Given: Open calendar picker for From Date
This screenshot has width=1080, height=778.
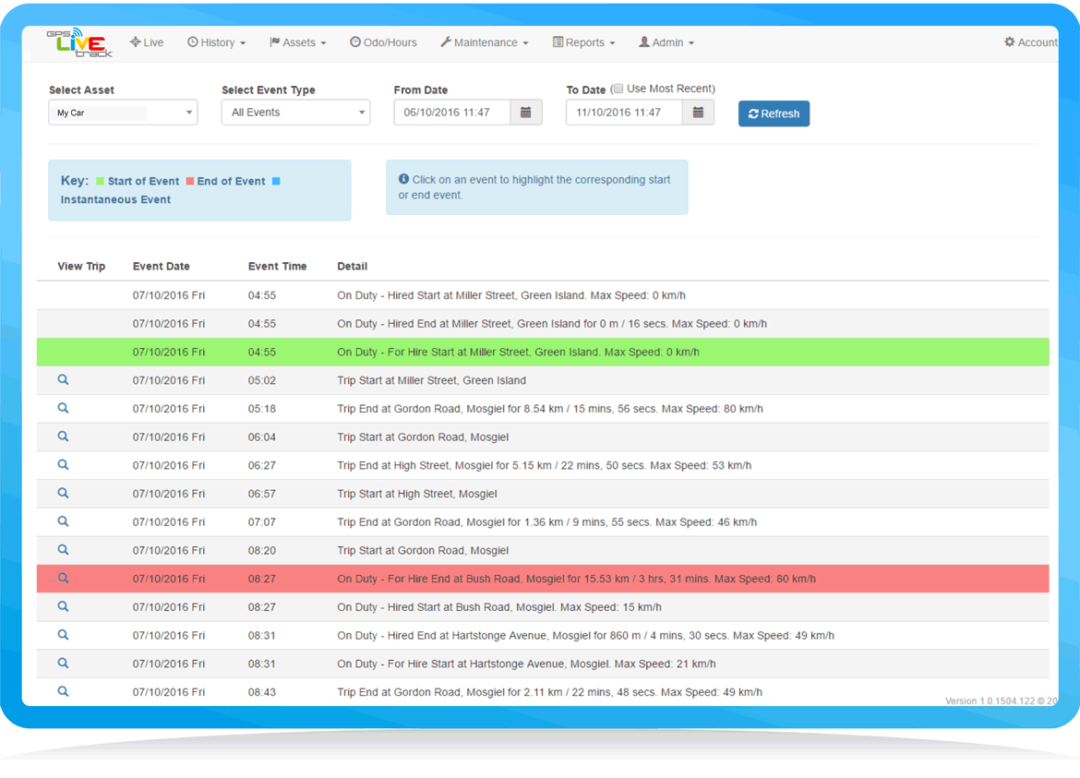Looking at the screenshot, I should point(526,113).
